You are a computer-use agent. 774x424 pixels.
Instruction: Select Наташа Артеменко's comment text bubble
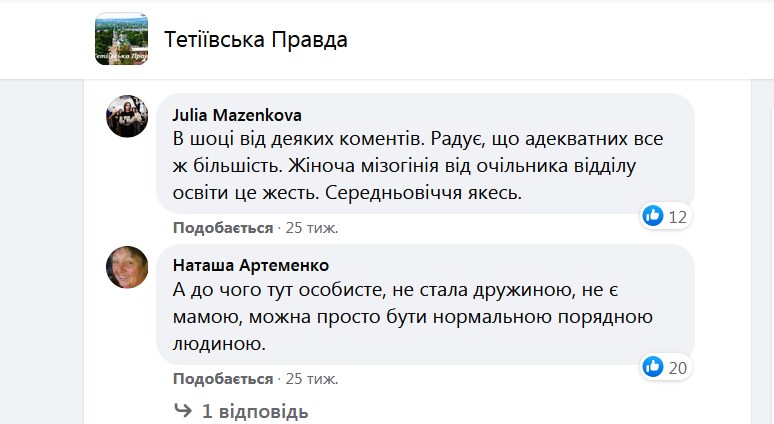(426, 305)
